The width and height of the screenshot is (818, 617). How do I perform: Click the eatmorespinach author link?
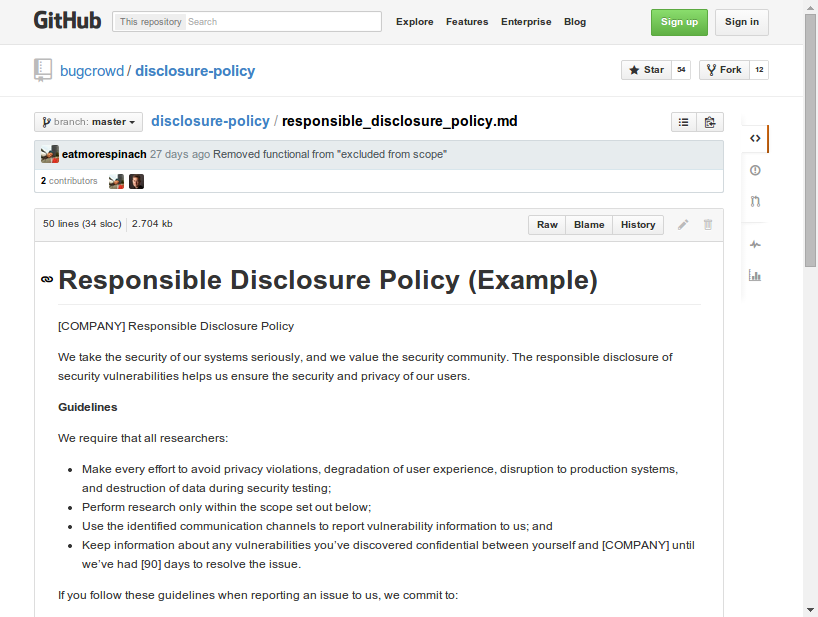[104, 155]
